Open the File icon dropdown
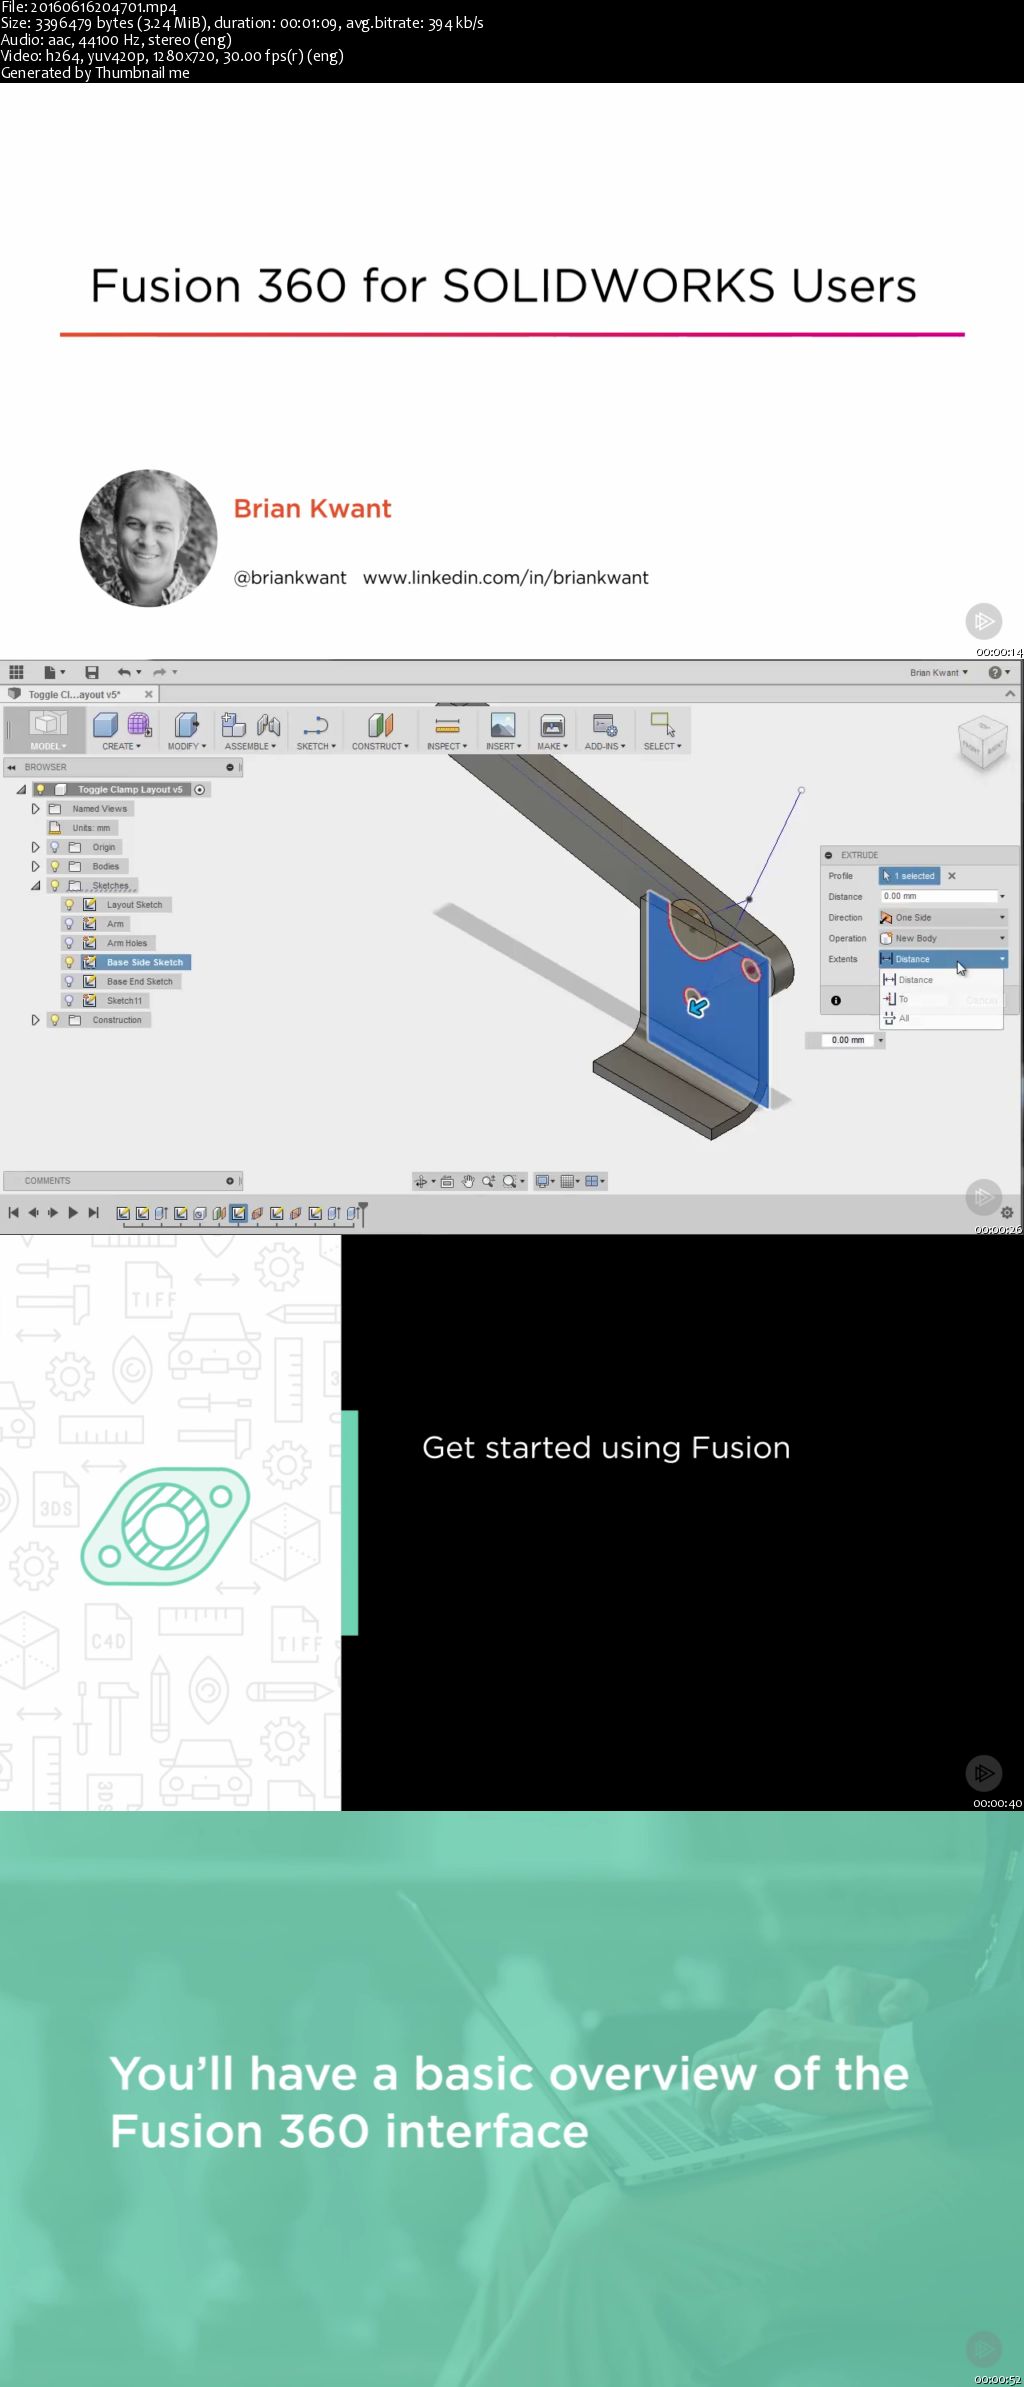1024x2387 pixels. coord(54,672)
